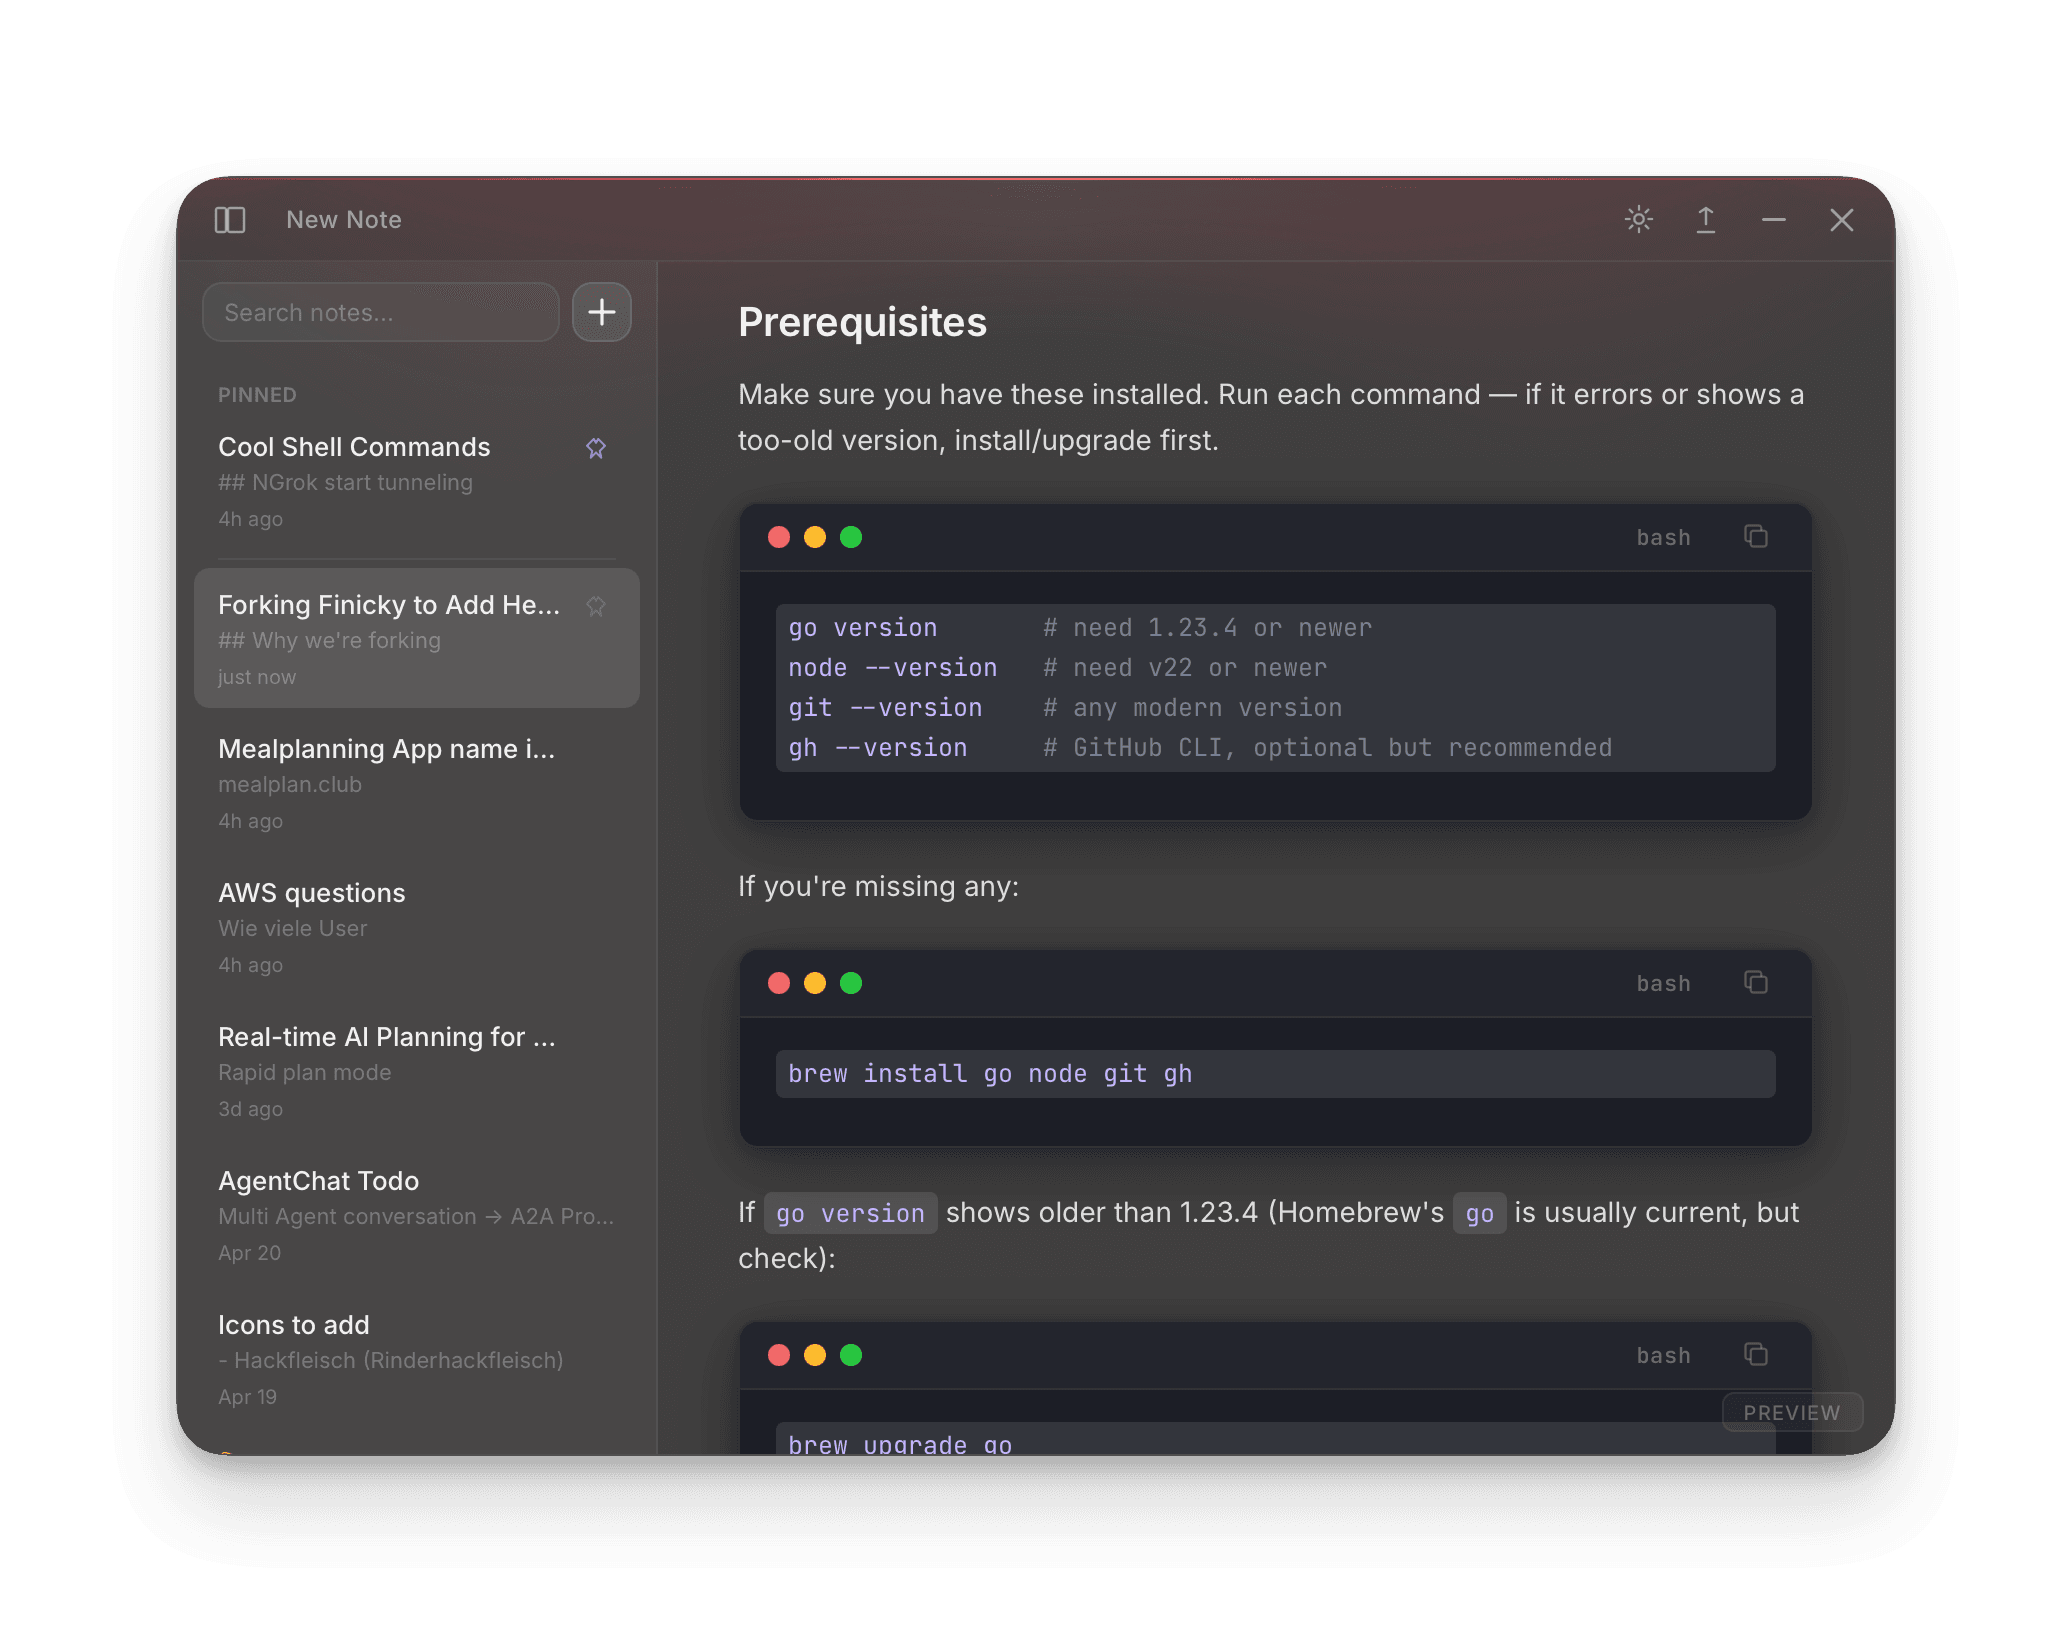Unpin the Cool Shell Commands note
2072x1632 pixels.
point(596,448)
